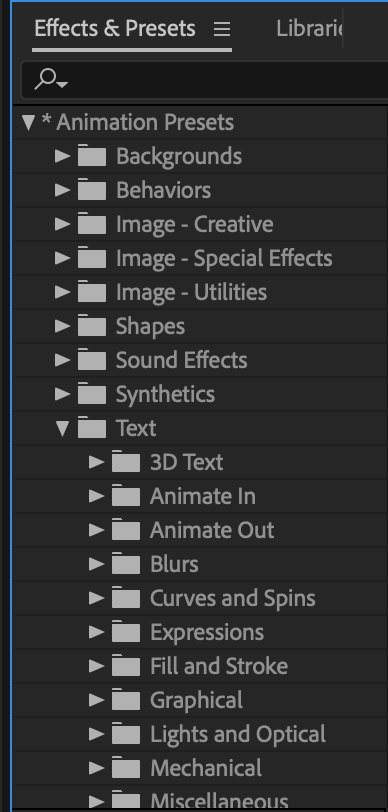Click the Blurs folder icon

pos(126,564)
